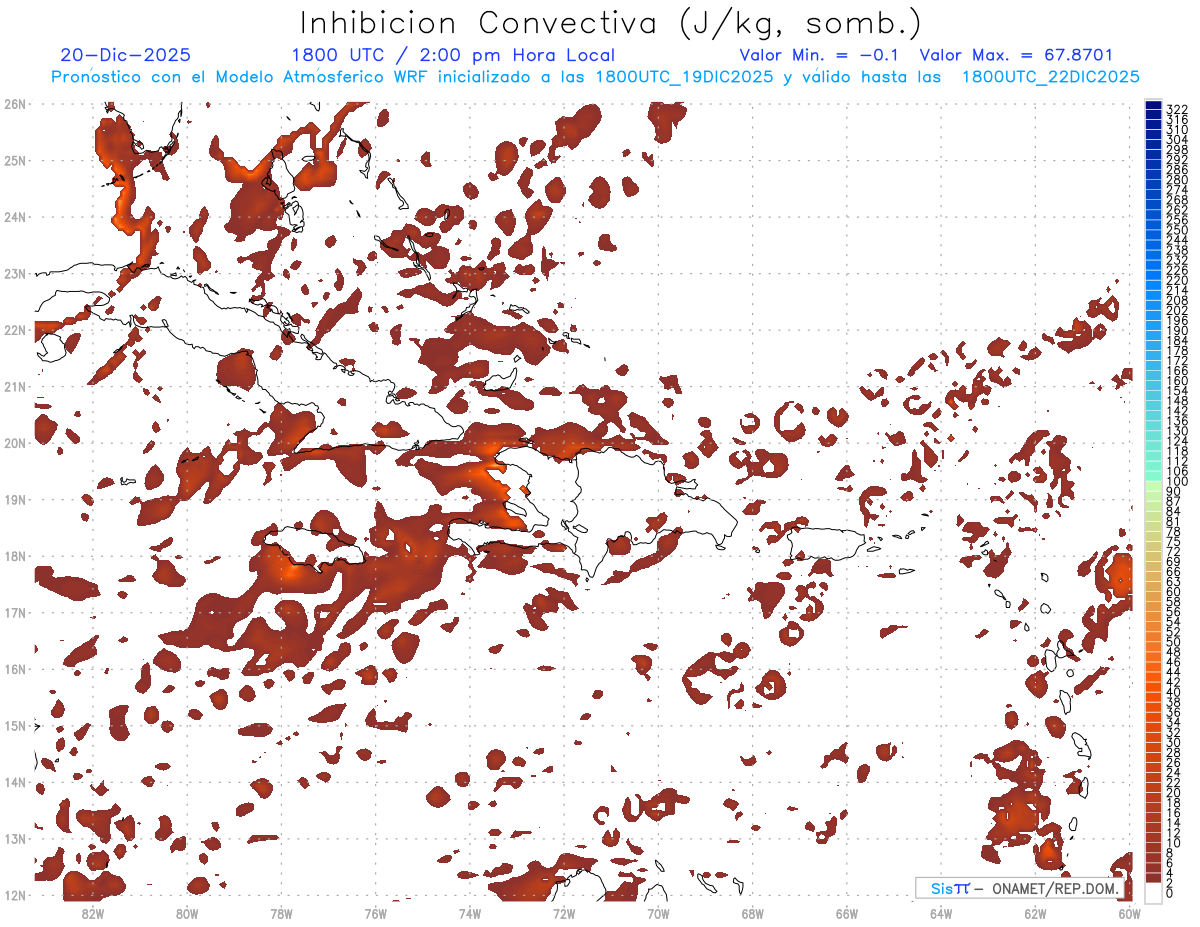
Task: Click the 17N latitude label
Action: click(x=15, y=612)
